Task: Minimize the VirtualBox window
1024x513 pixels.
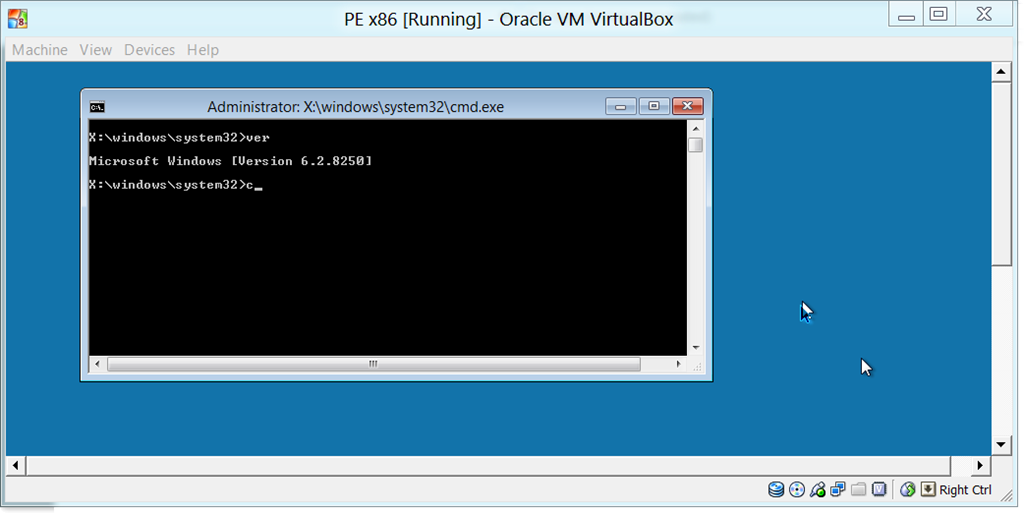Action: click(x=906, y=14)
